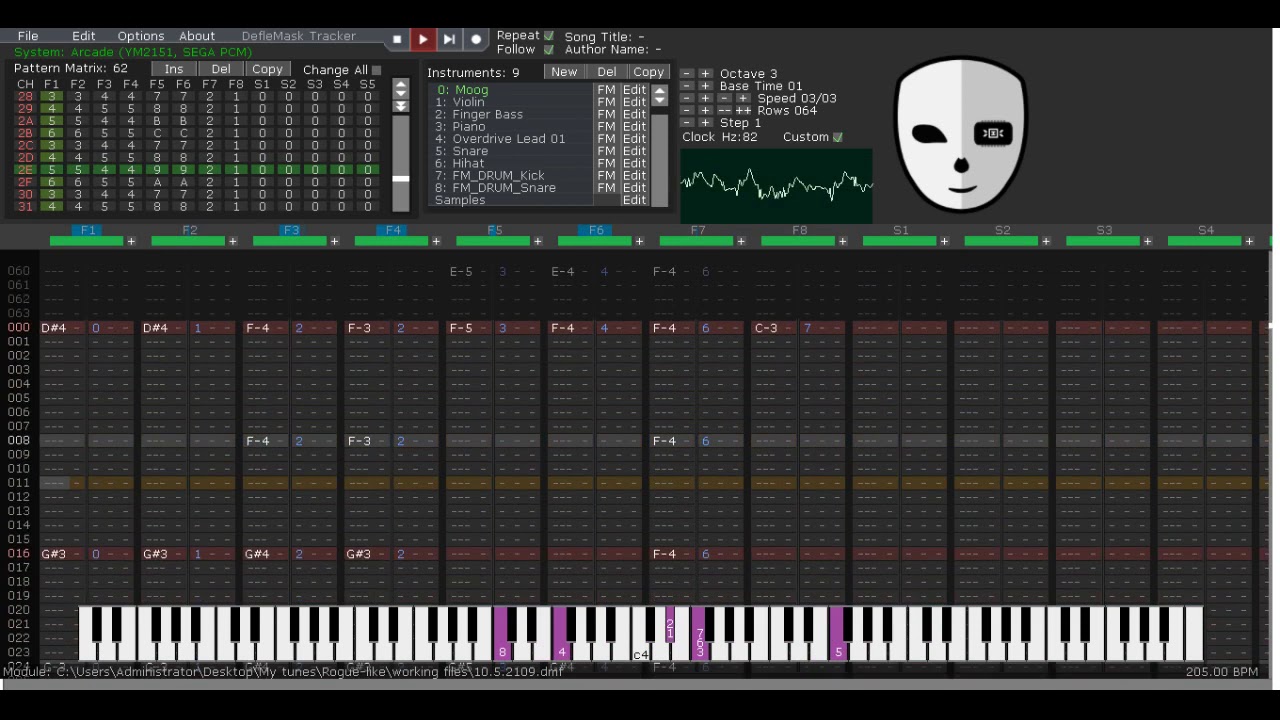
Task: Expand channel S1 with its plus icon
Action: (944, 241)
